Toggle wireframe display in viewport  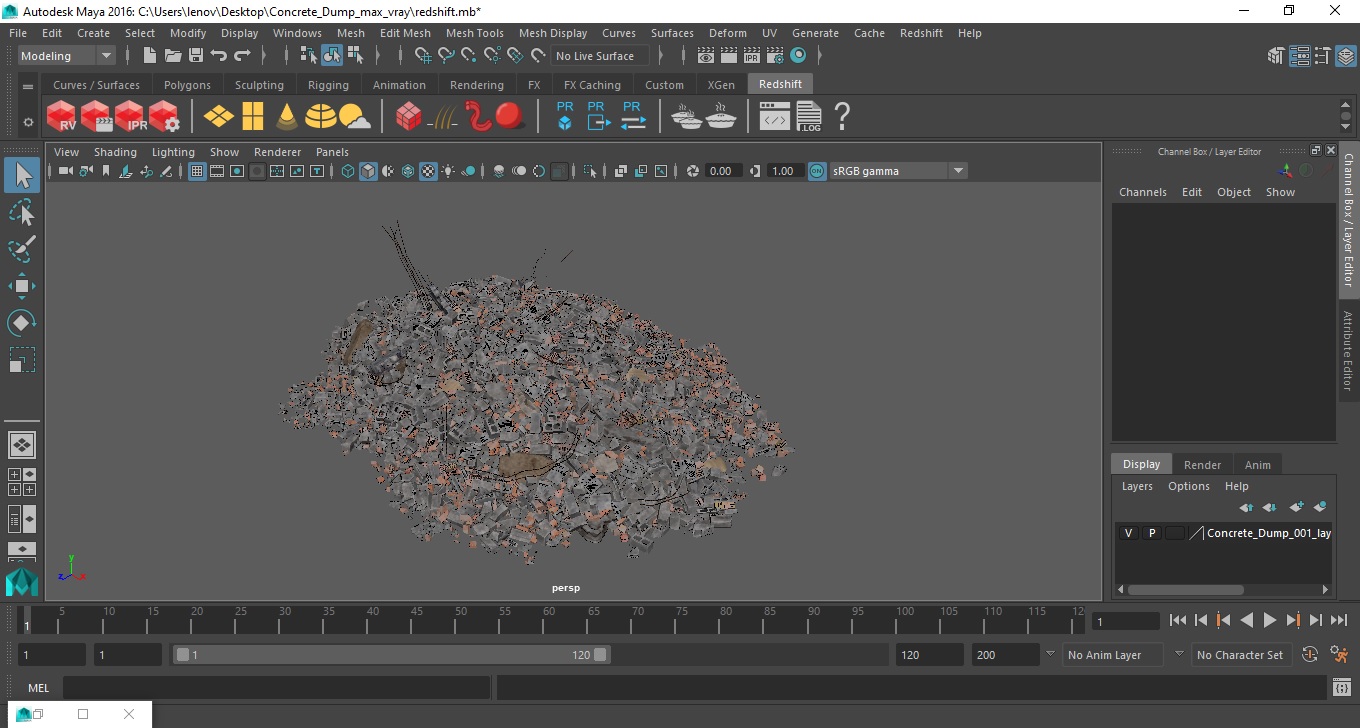(x=348, y=171)
